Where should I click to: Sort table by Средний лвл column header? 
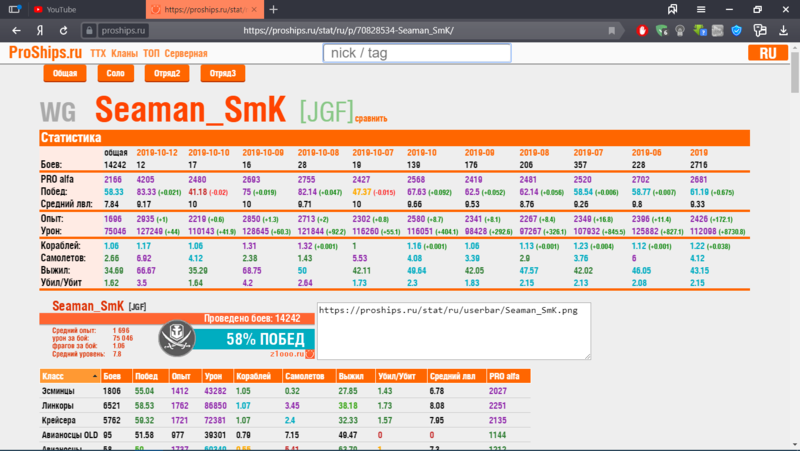[x=457, y=376]
